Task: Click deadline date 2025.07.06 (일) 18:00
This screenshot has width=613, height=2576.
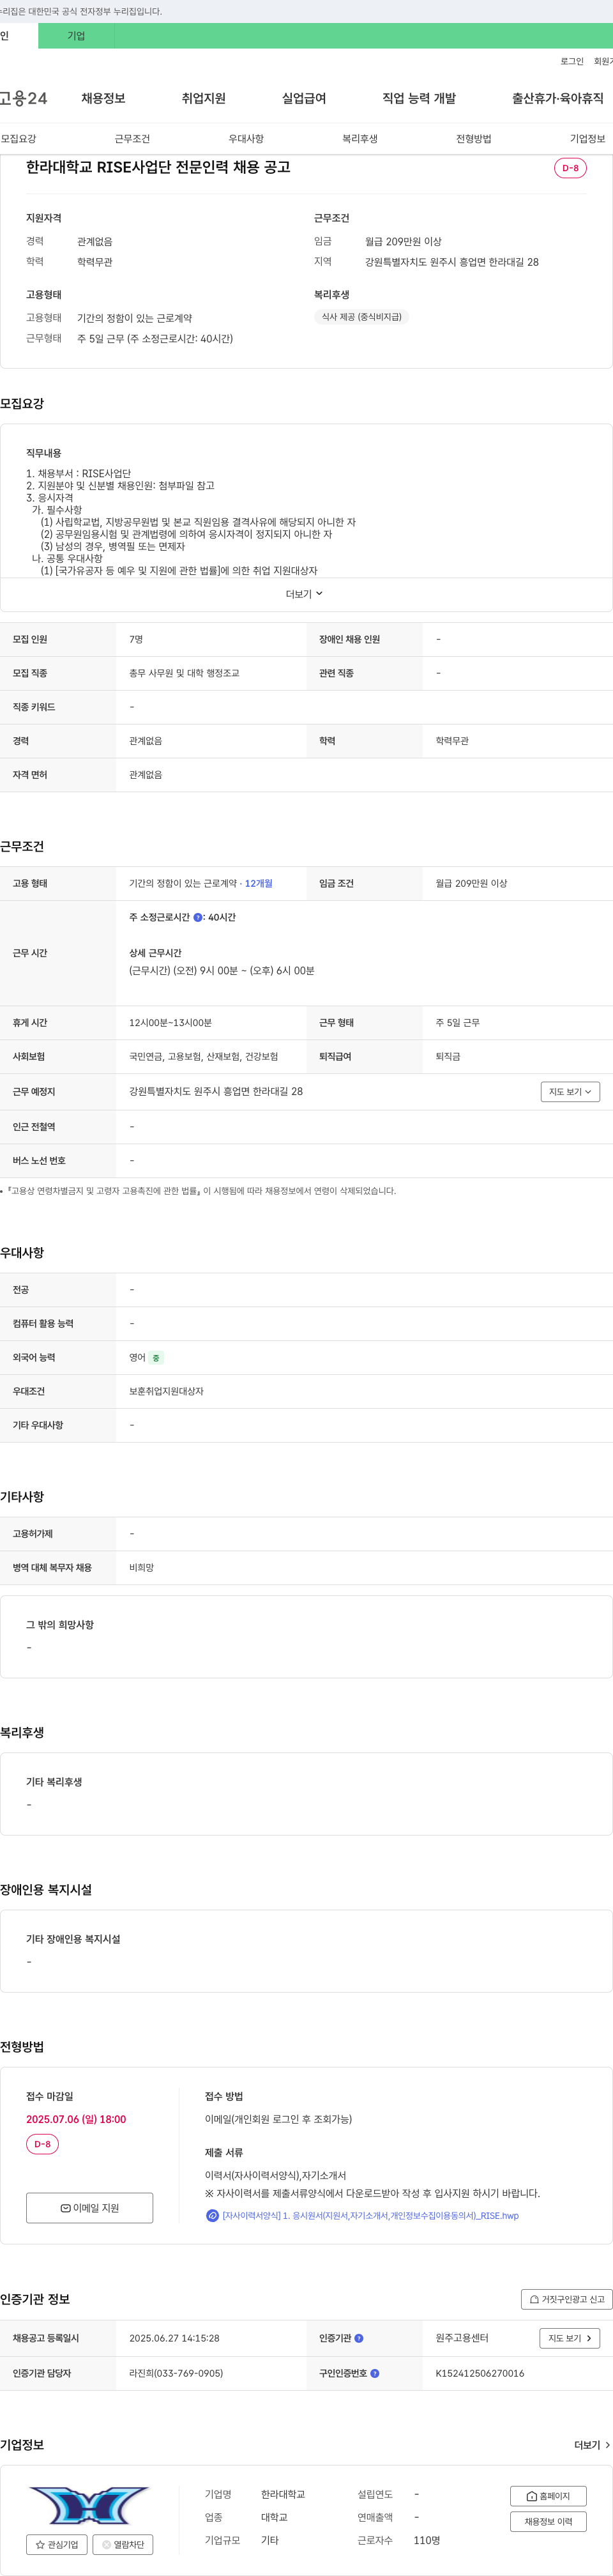Action: [76, 2119]
